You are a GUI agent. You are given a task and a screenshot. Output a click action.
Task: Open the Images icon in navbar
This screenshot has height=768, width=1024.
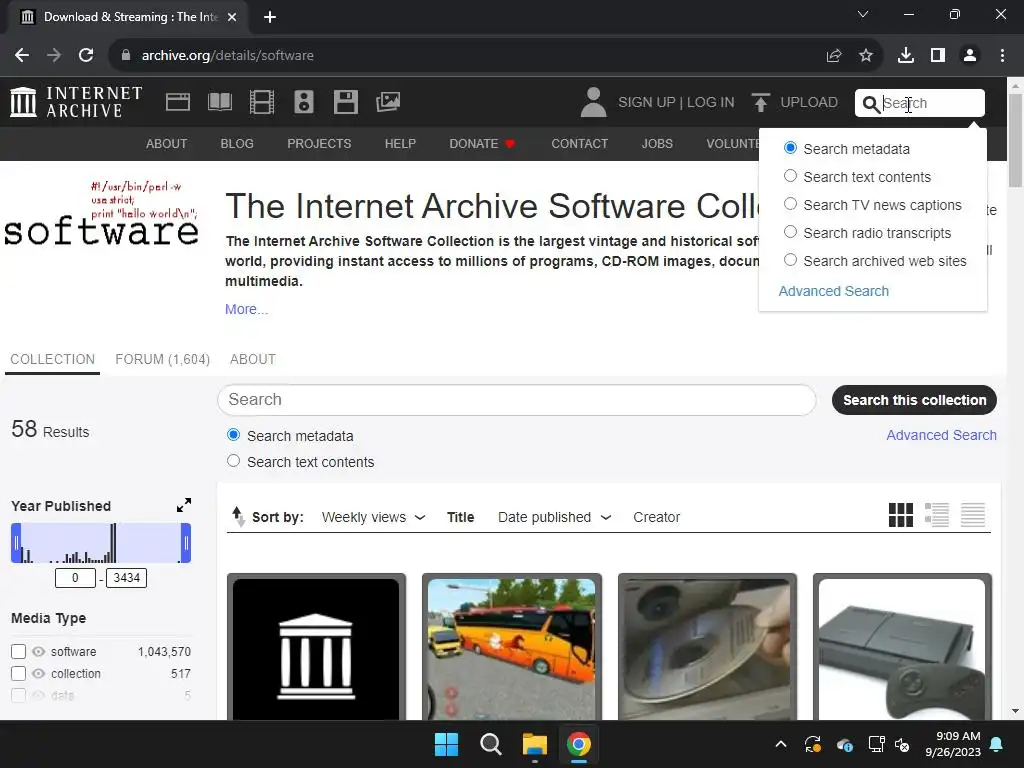tap(388, 102)
